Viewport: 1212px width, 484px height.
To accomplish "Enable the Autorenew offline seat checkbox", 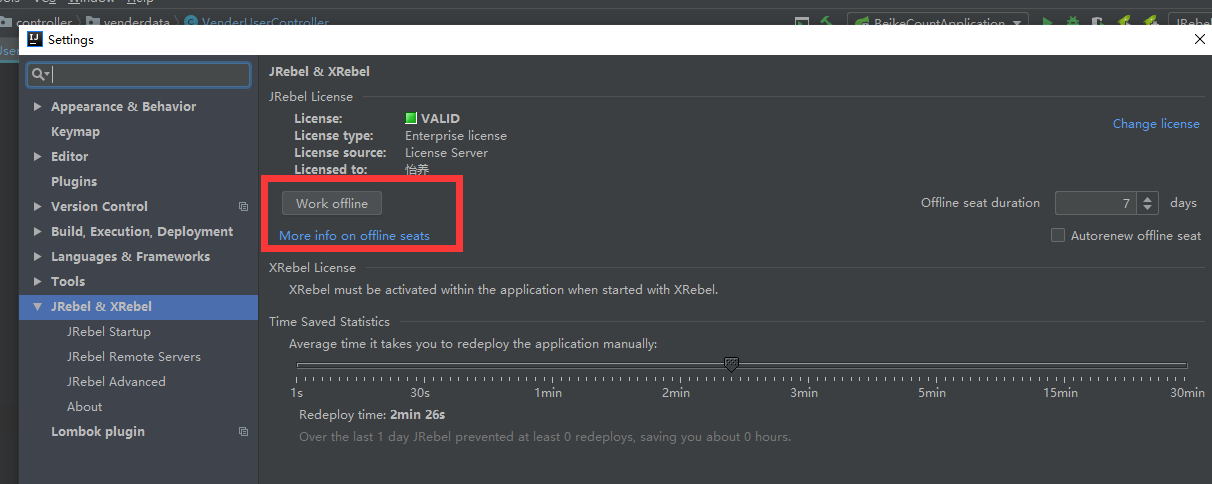I will tap(1058, 235).
